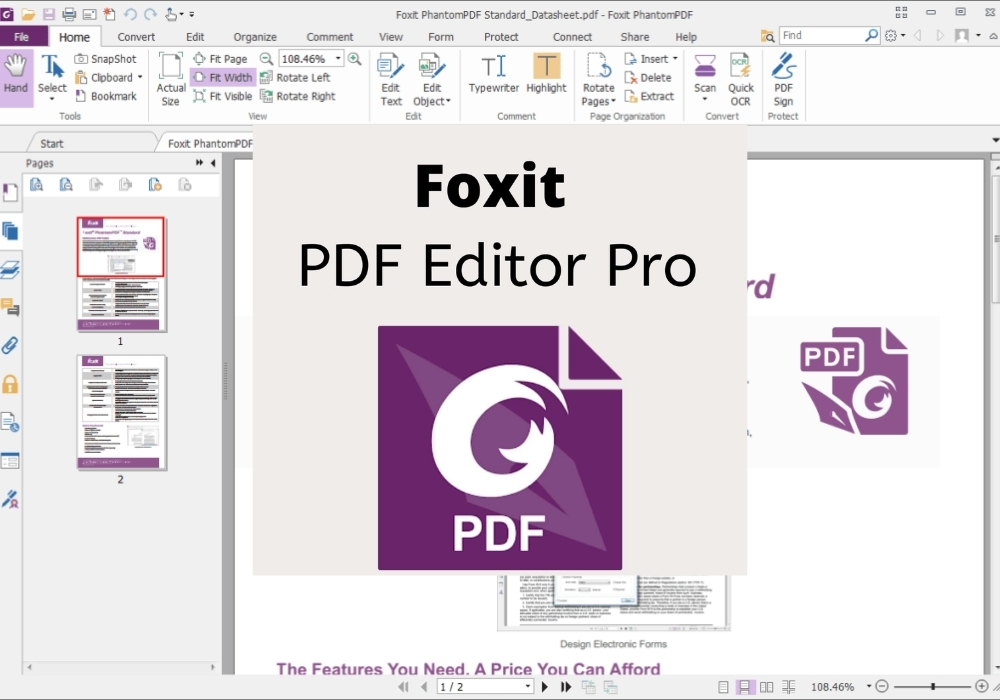Expand the Rotate Pages dropdown

[614, 101]
